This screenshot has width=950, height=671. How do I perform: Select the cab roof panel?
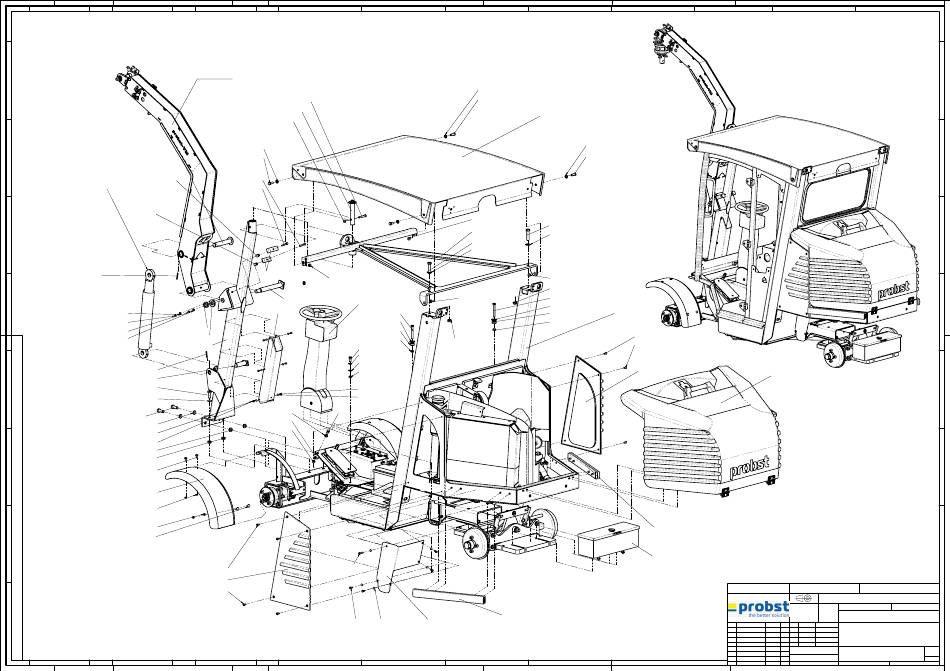click(422, 173)
